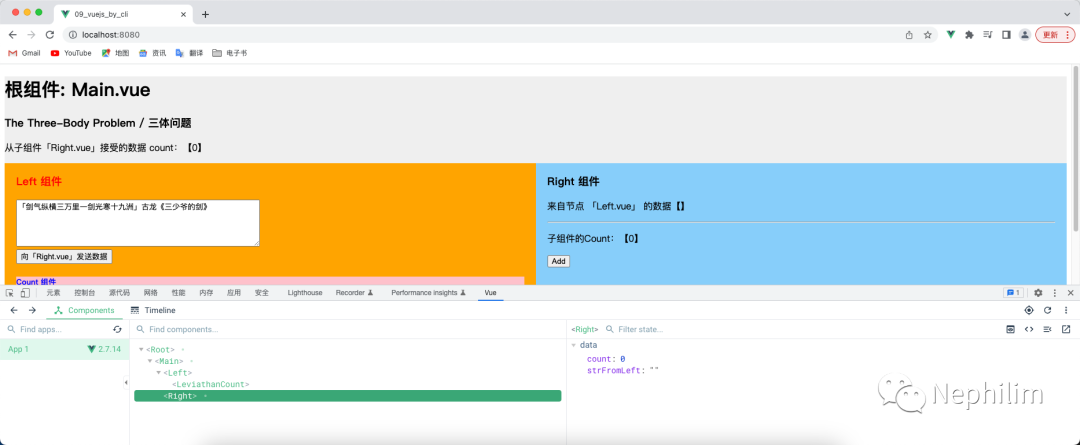1080x445 pixels.
Task: Click the inspect element picker icon
Action: pyautogui.click(x=10, y=293)
